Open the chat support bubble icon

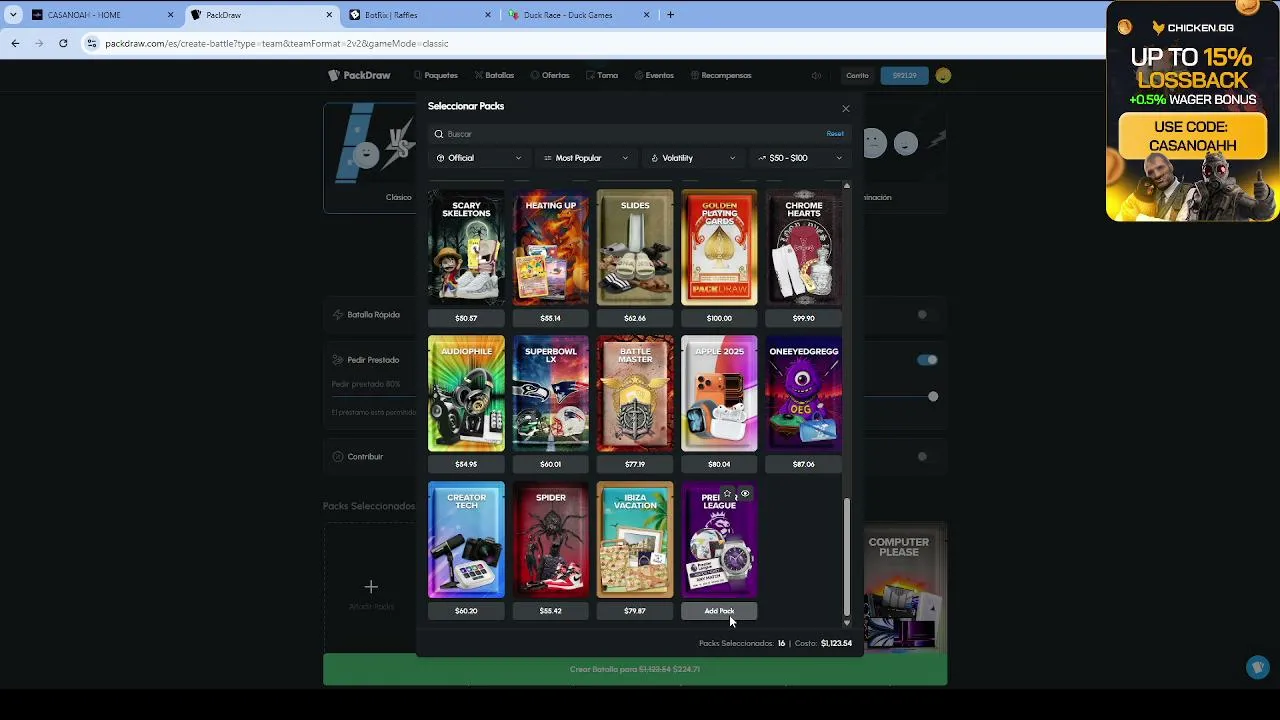[1258, 667]
